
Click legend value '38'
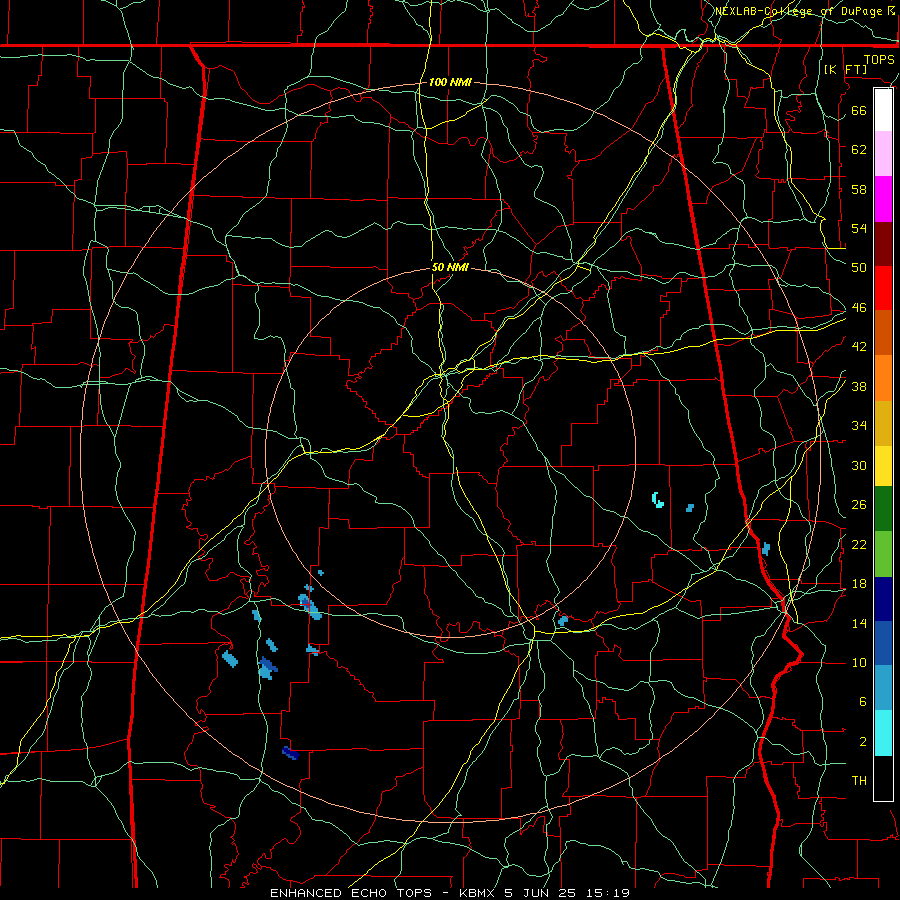click(859, 386)
